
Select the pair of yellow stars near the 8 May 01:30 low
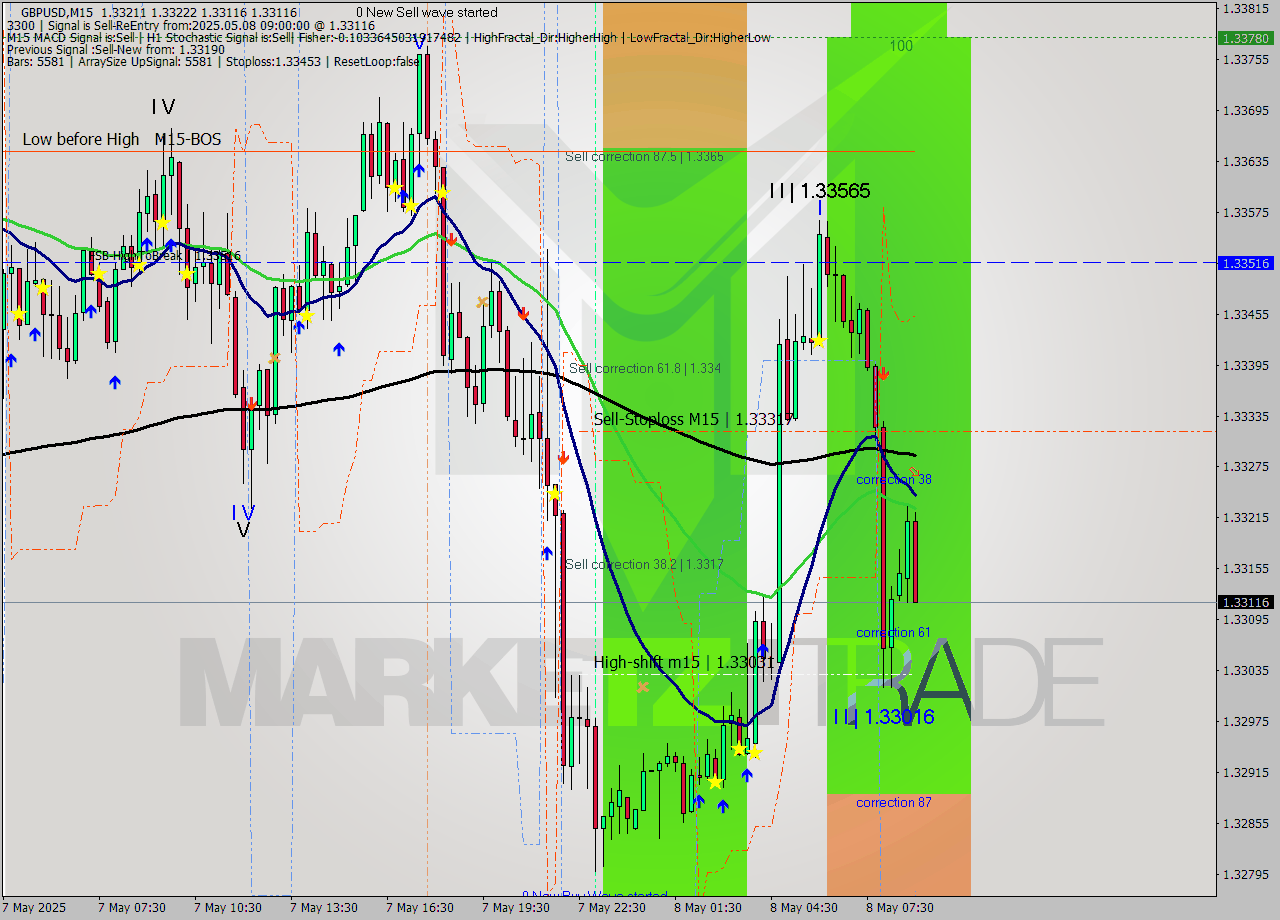(x=745, y=750)
